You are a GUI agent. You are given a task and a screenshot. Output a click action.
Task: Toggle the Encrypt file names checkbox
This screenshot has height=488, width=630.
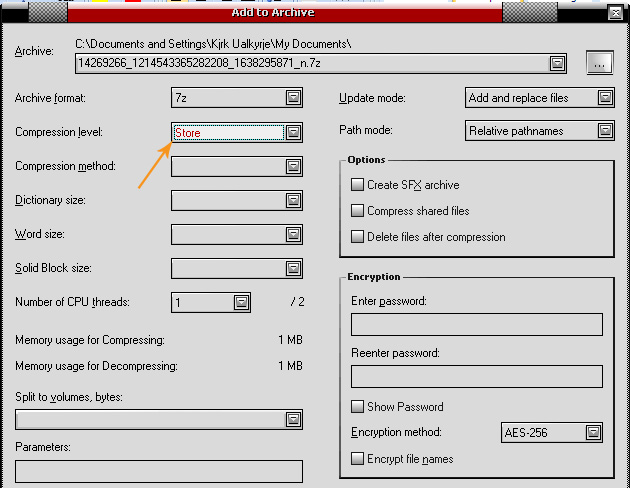tap(357, 459)
